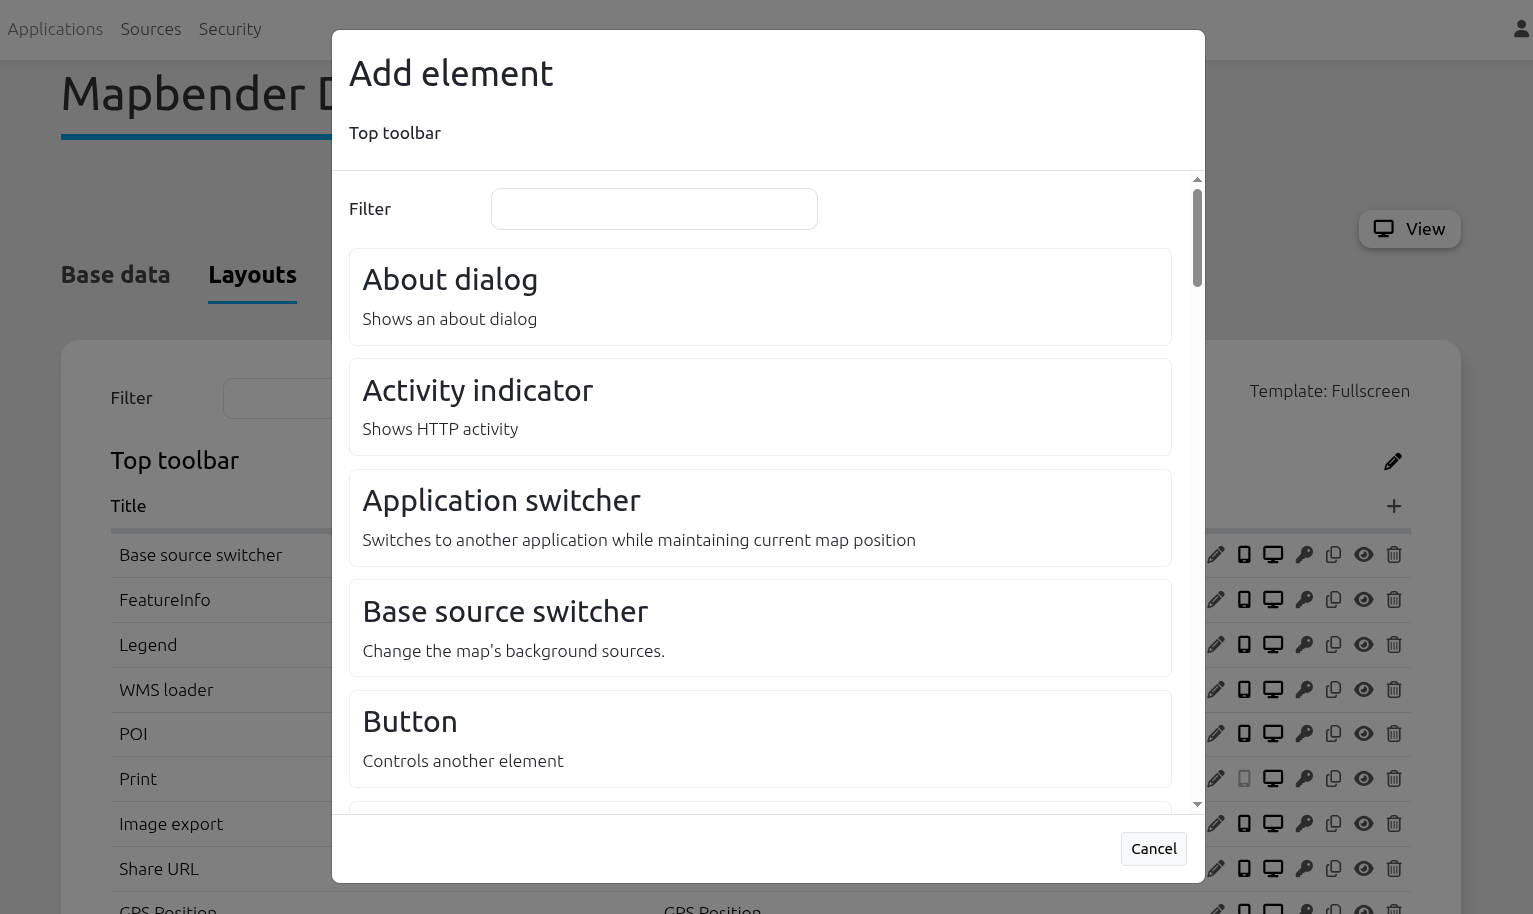This screenshot has height=914, width=1533.
Task: Click the edit pencil for FeatureInfo row
Action: coord(1216,600)
